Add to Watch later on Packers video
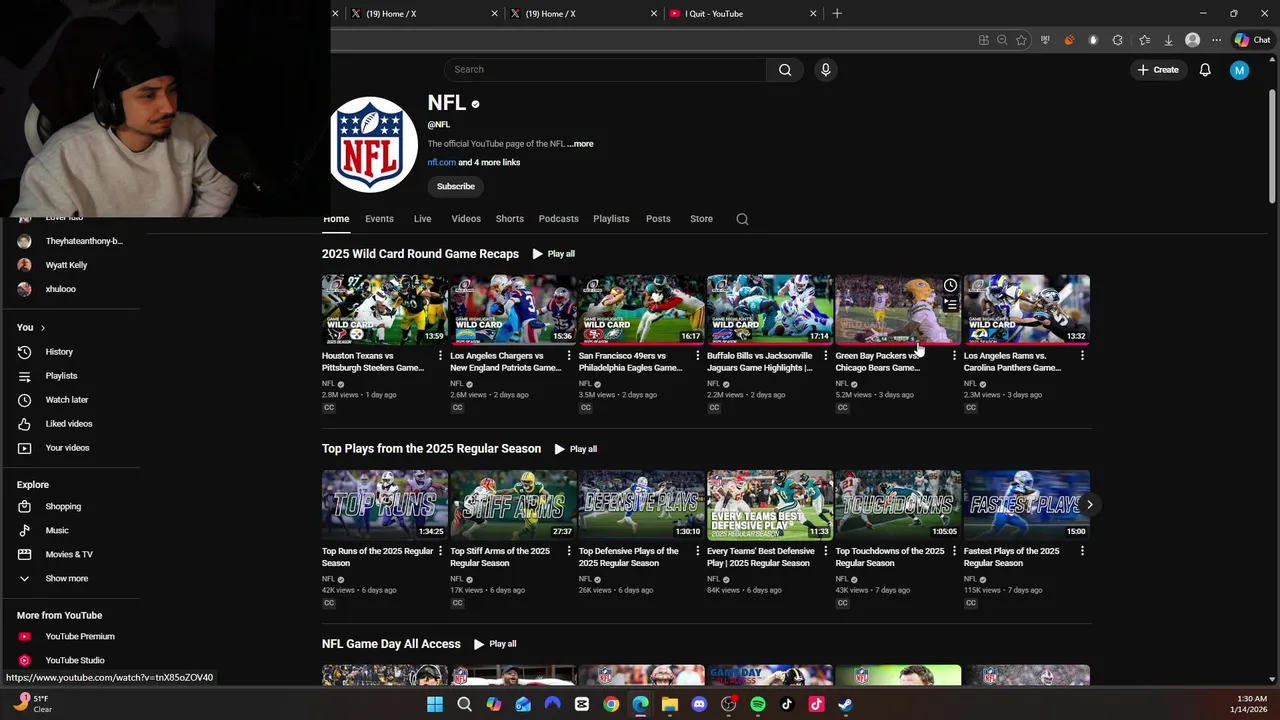This screenshot has height=720, width=1280. click(x=950, y=286)
